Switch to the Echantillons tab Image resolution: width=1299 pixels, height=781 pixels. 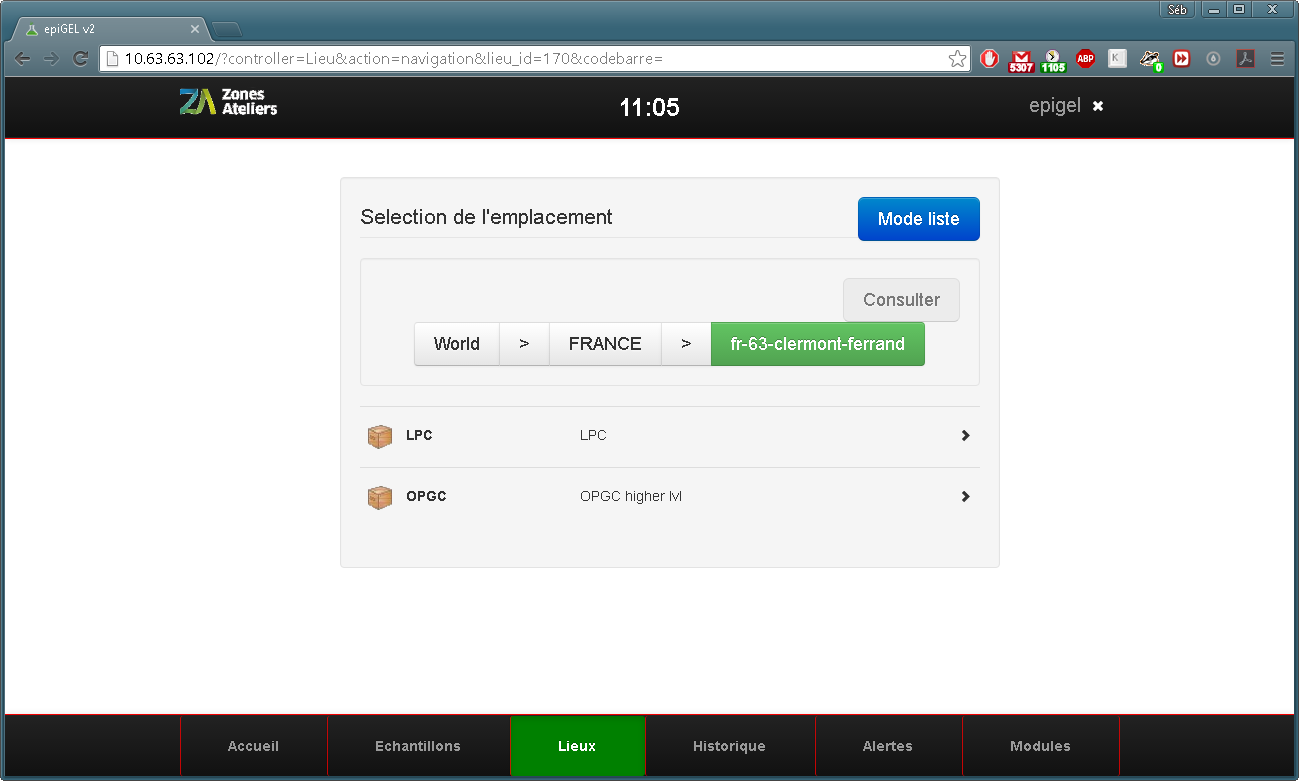click(x=418, y=746)
